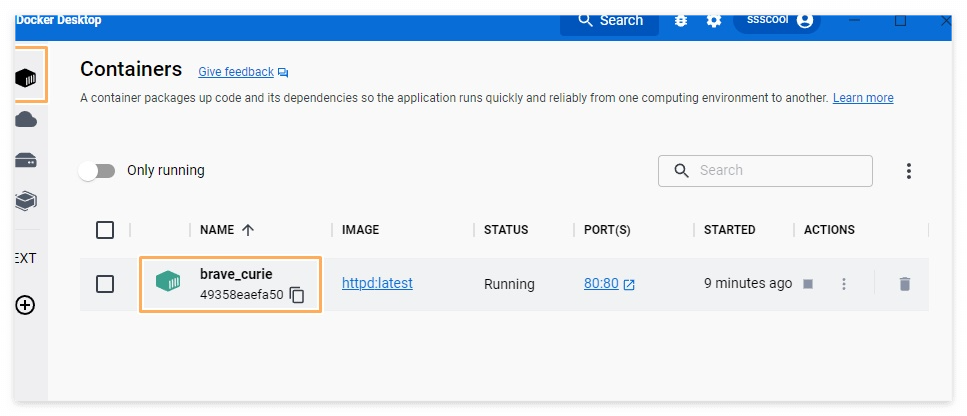Follow the Learn more link
This screenshot has width=967, height=416.
point(863,98)
